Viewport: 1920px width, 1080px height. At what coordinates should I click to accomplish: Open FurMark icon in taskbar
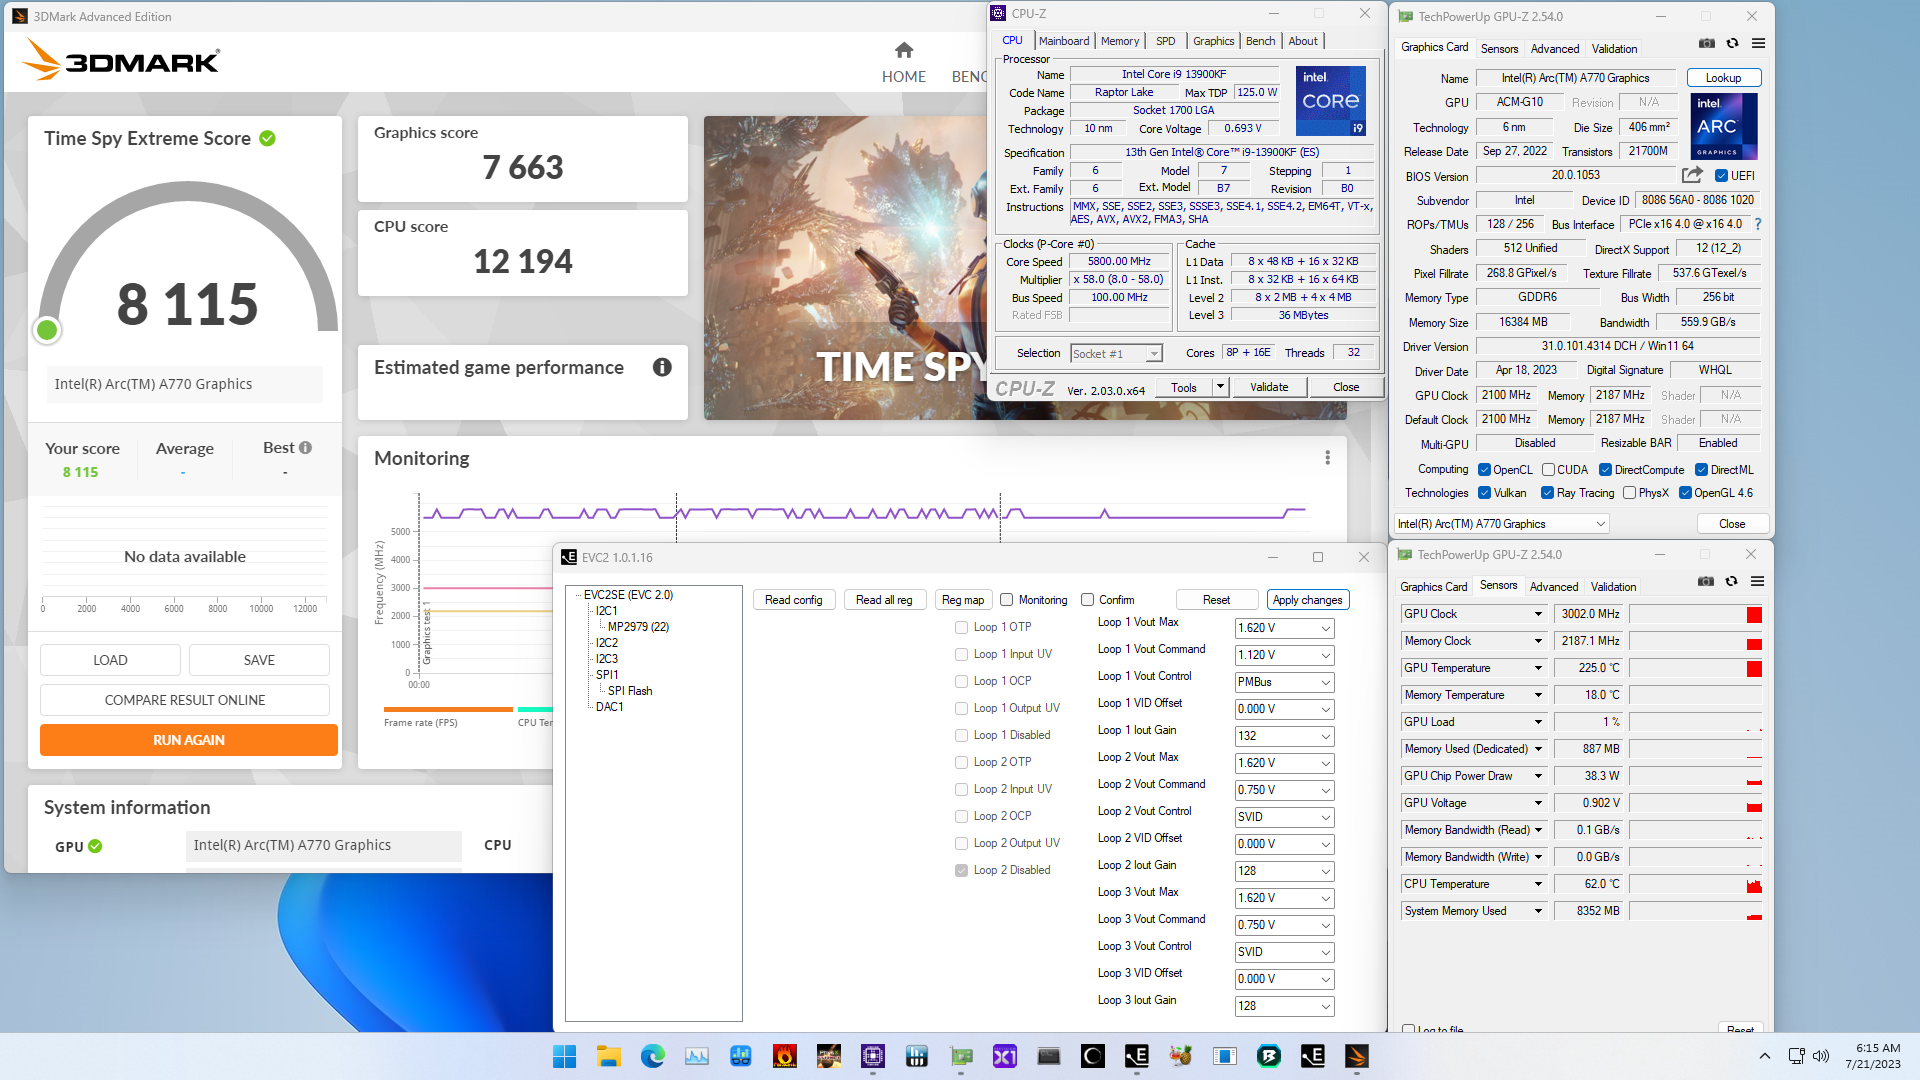tap(785, 1056)
